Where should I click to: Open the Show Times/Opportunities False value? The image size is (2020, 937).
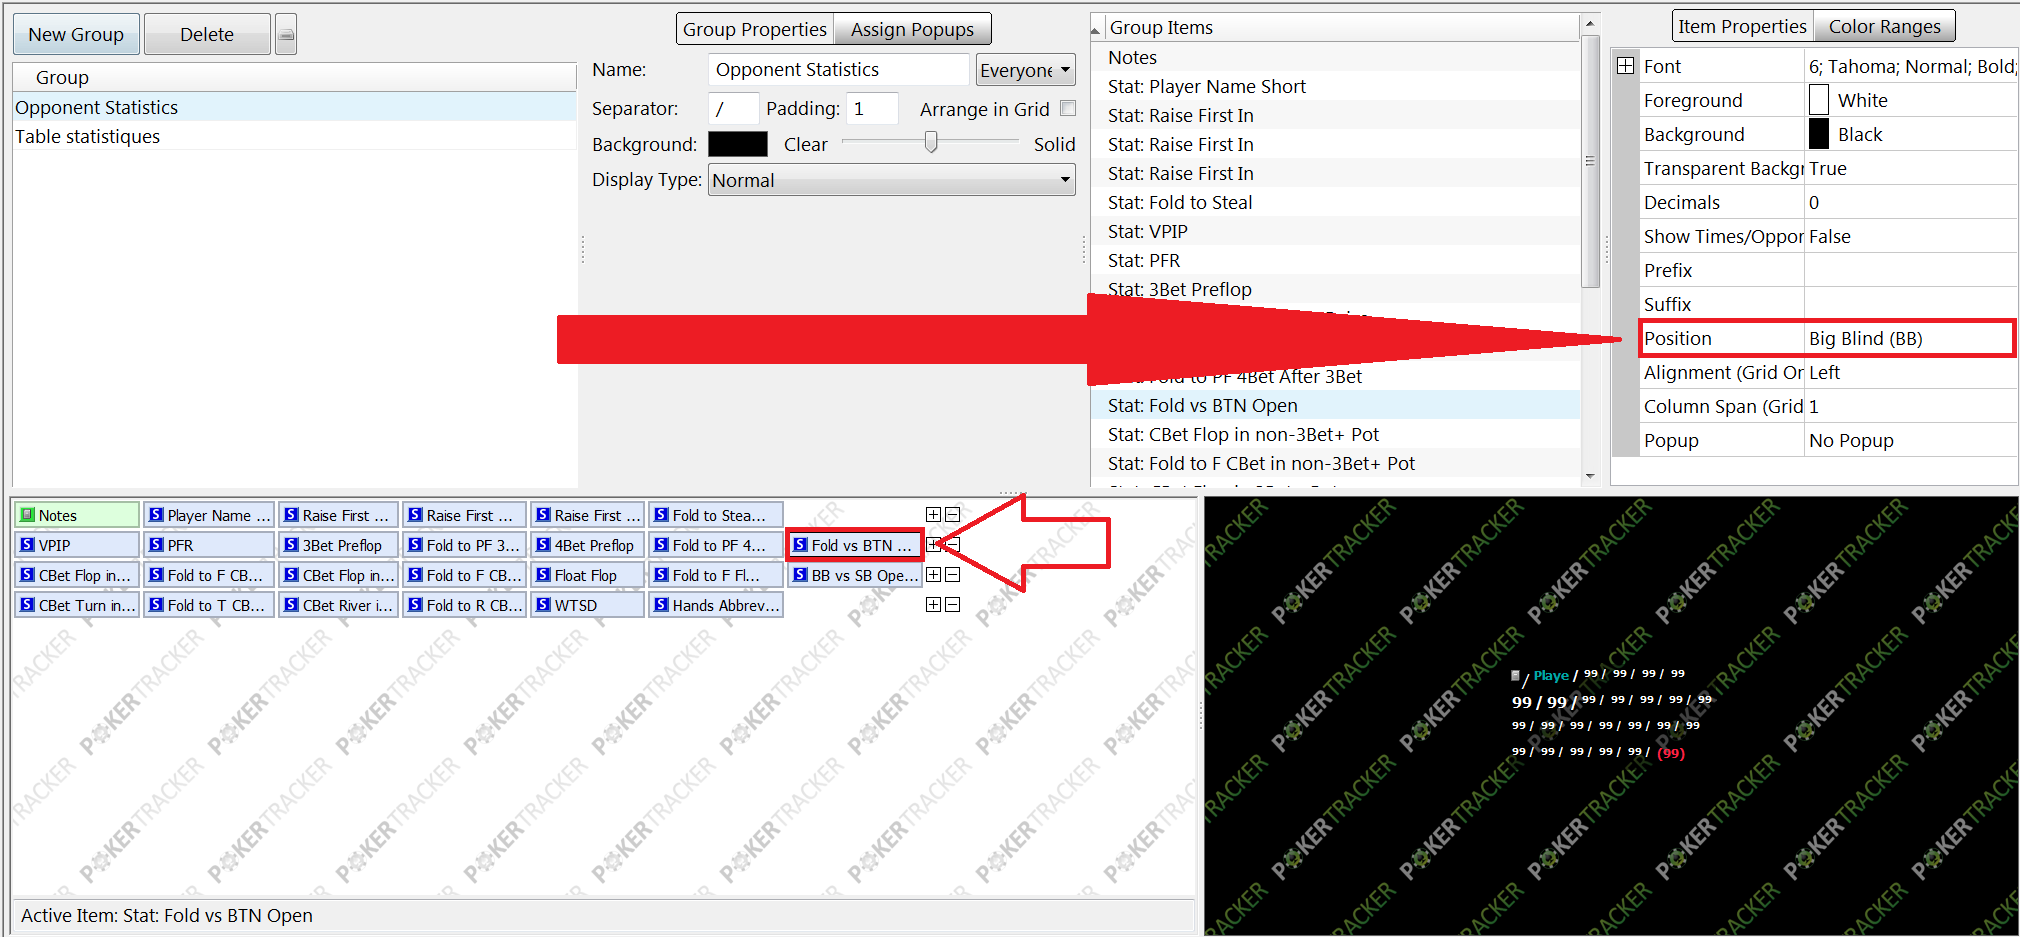(1911, 236)
